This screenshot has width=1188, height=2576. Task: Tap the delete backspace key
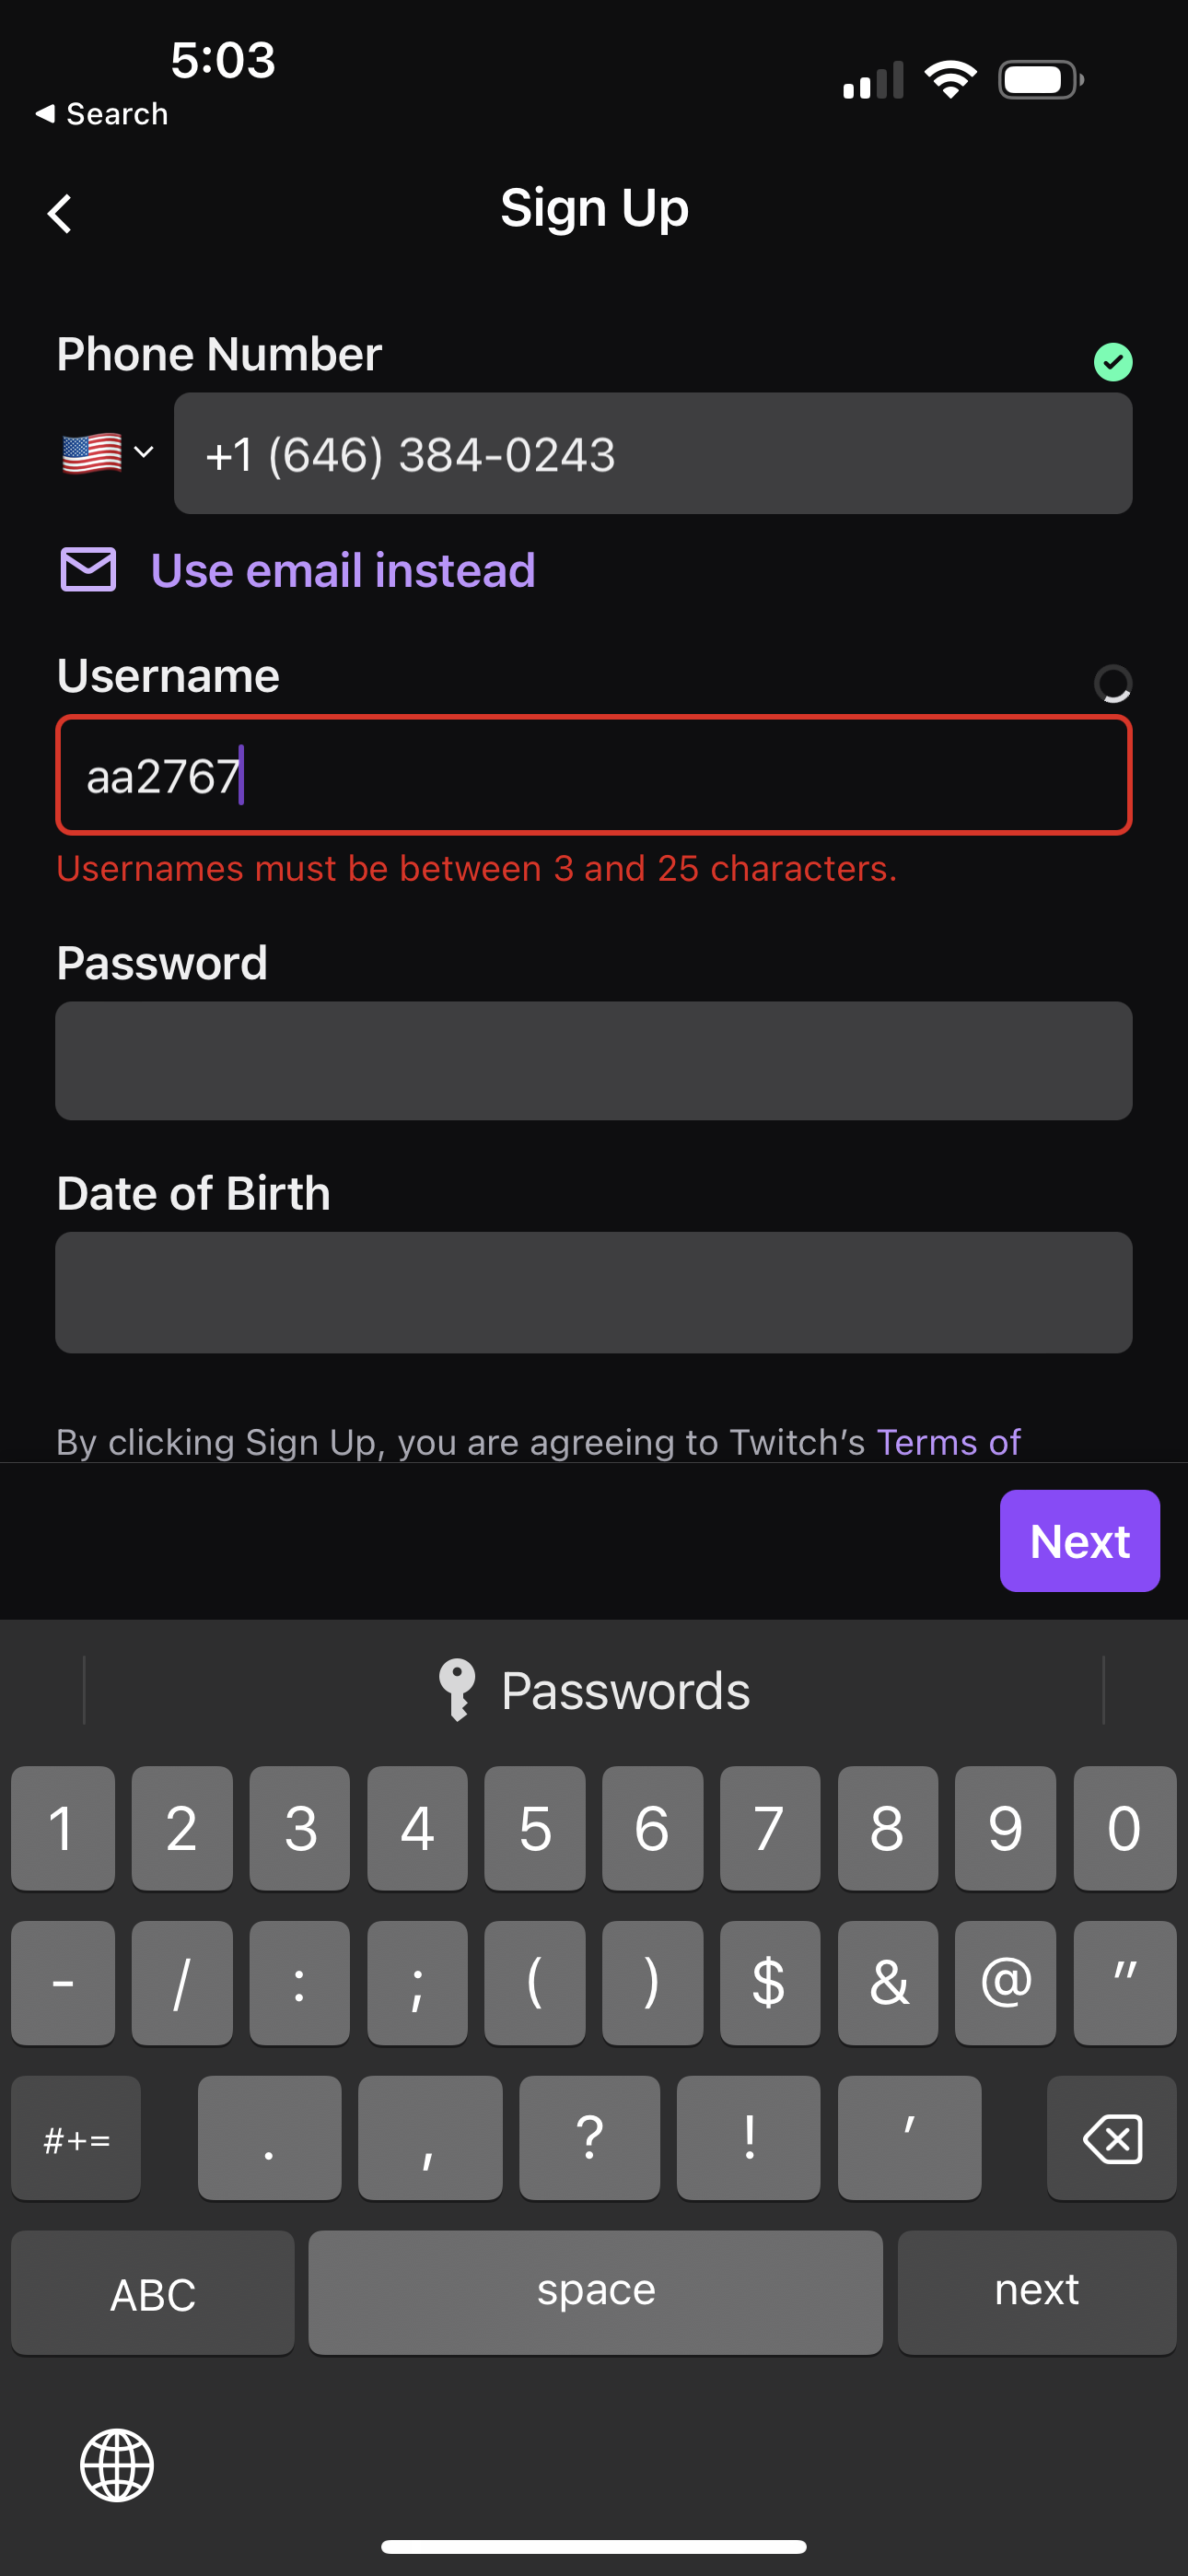point(1112,2138)
